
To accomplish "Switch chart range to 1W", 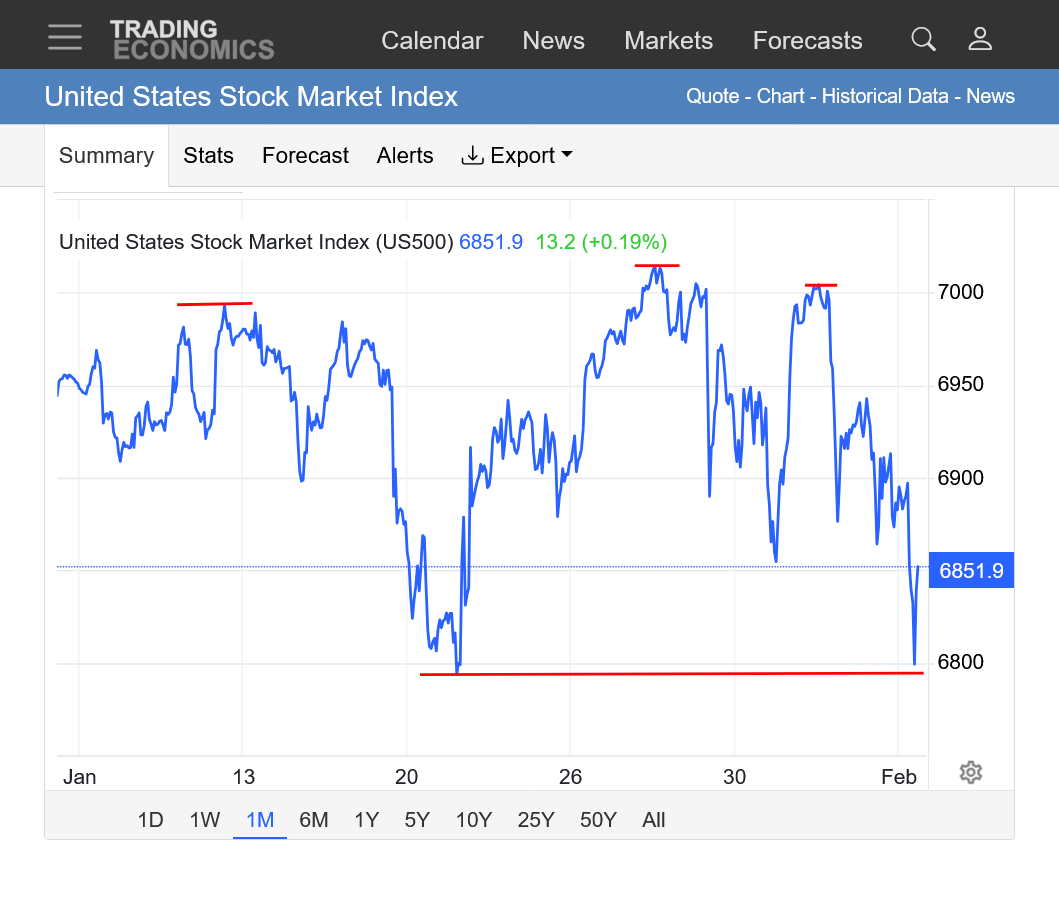I will pyautogui.click(x=205, y=820).
